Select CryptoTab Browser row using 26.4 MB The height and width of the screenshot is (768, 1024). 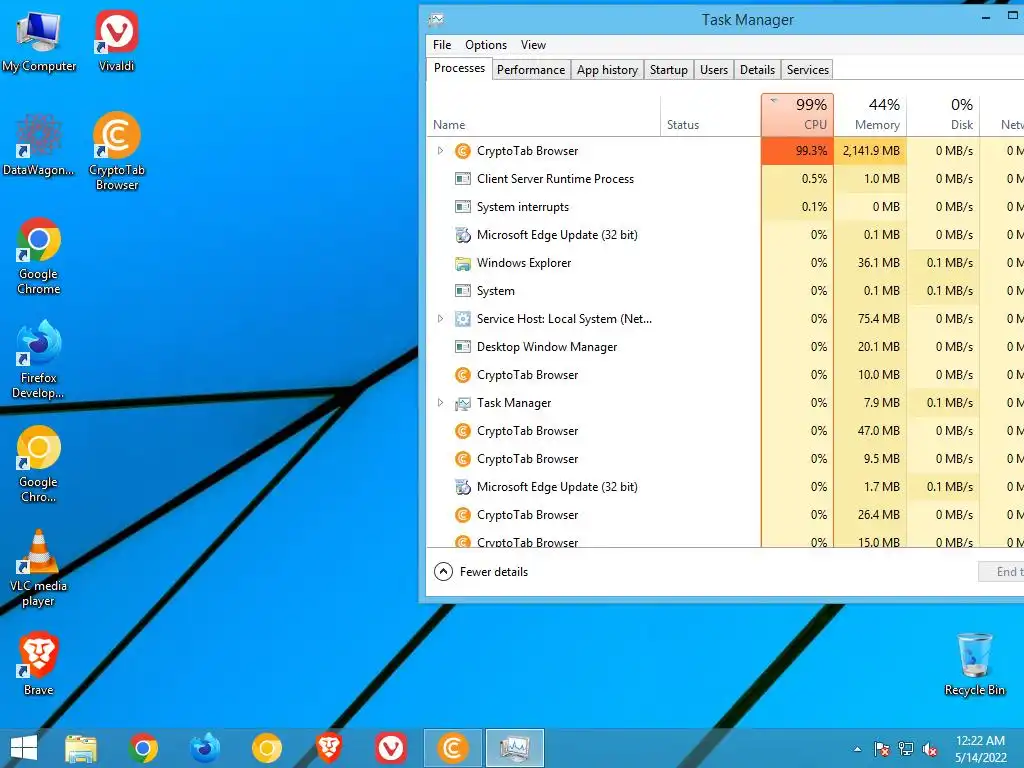point(725,515)
